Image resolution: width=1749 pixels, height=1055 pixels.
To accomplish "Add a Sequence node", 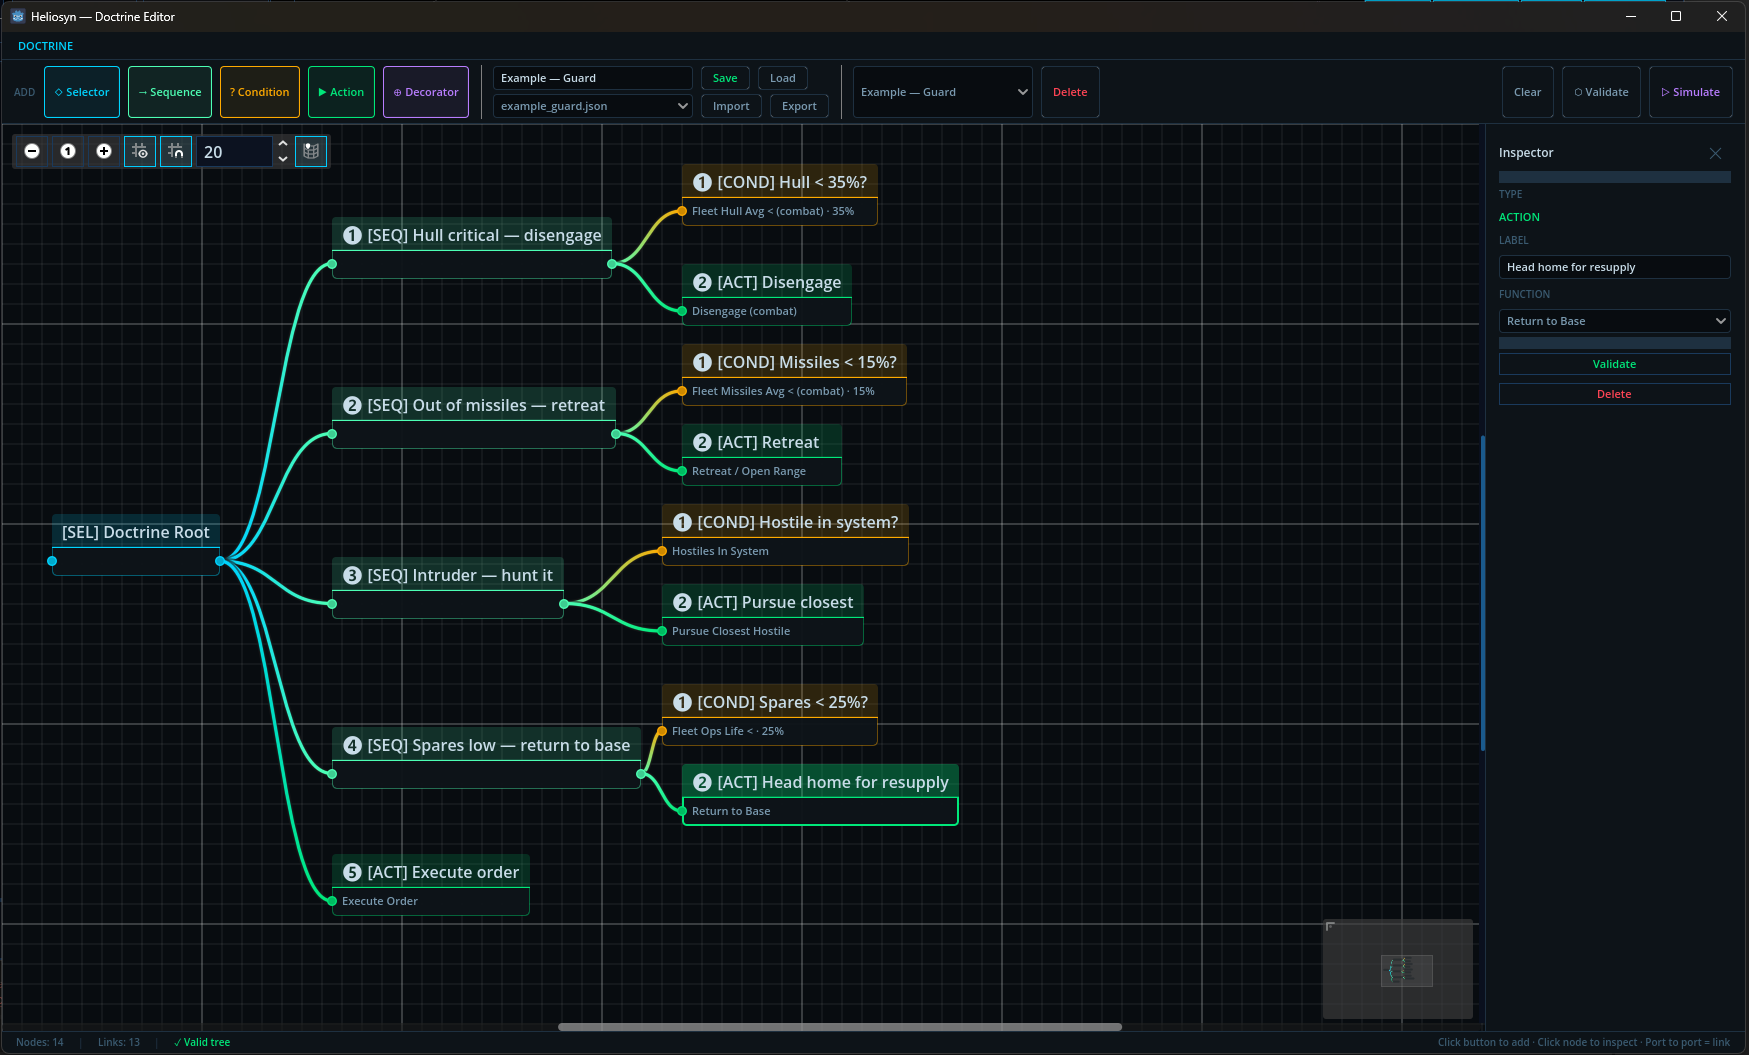I will (x=170, y=92).
